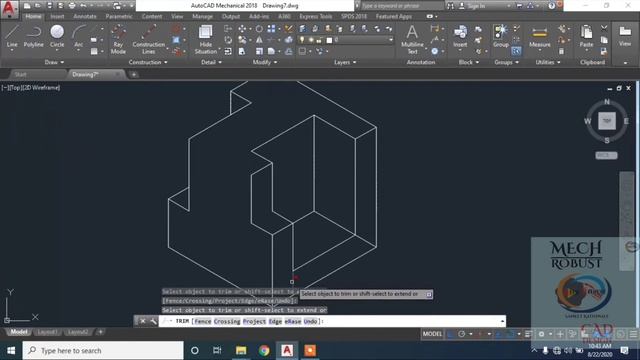The height and width of the screenshot is (360, 640).
Task: Switch to the Parametric tab
Action: 119,16
